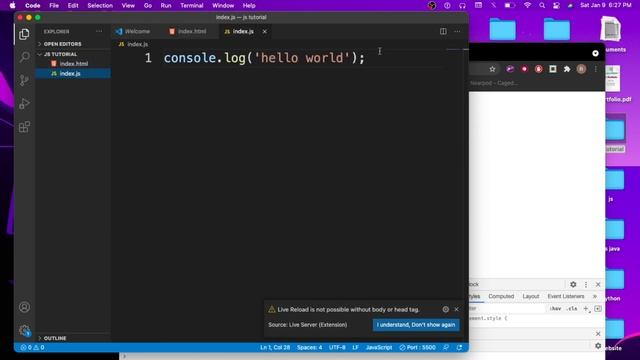
Task: Click errors and warnings count in status bar
Action: click(x=32, y=347)
